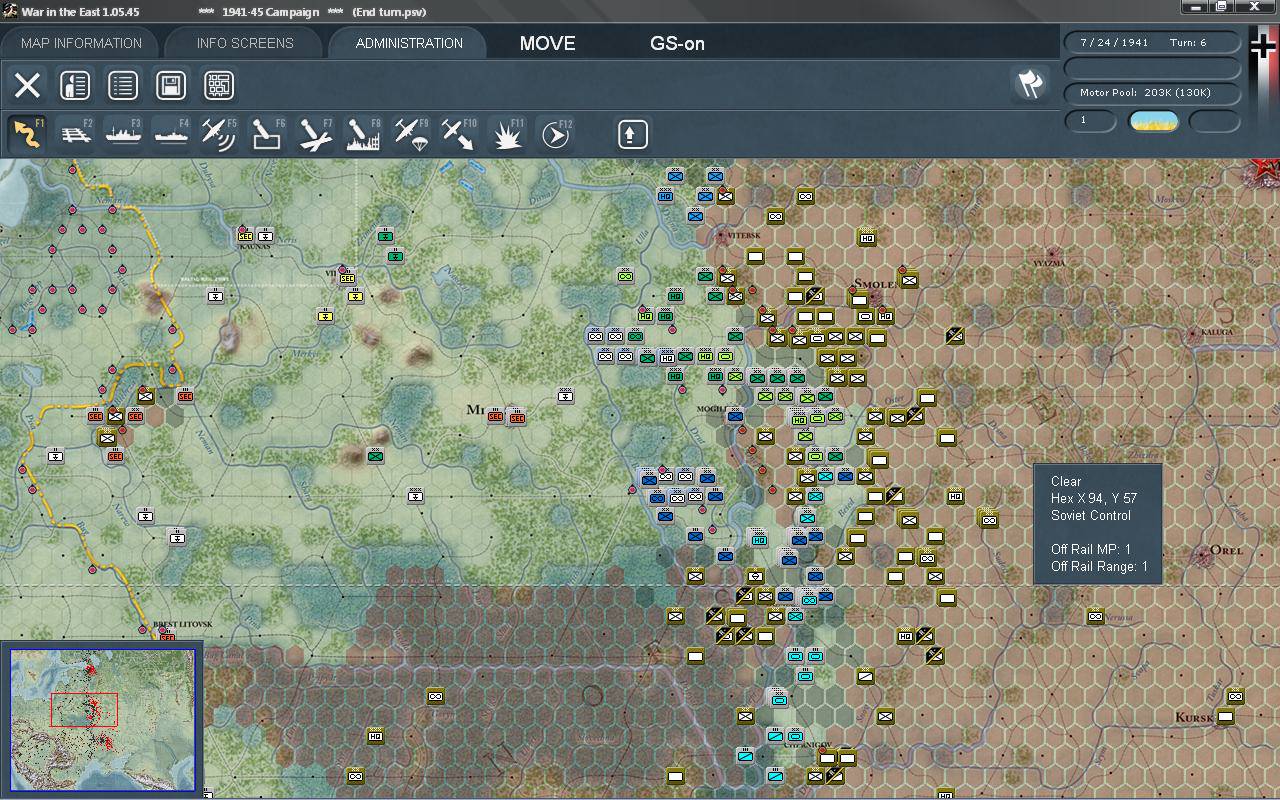Viewport: 1280px width, 800px height.
Task: Click the white flags icon
Action: (x=1030, y=84)
